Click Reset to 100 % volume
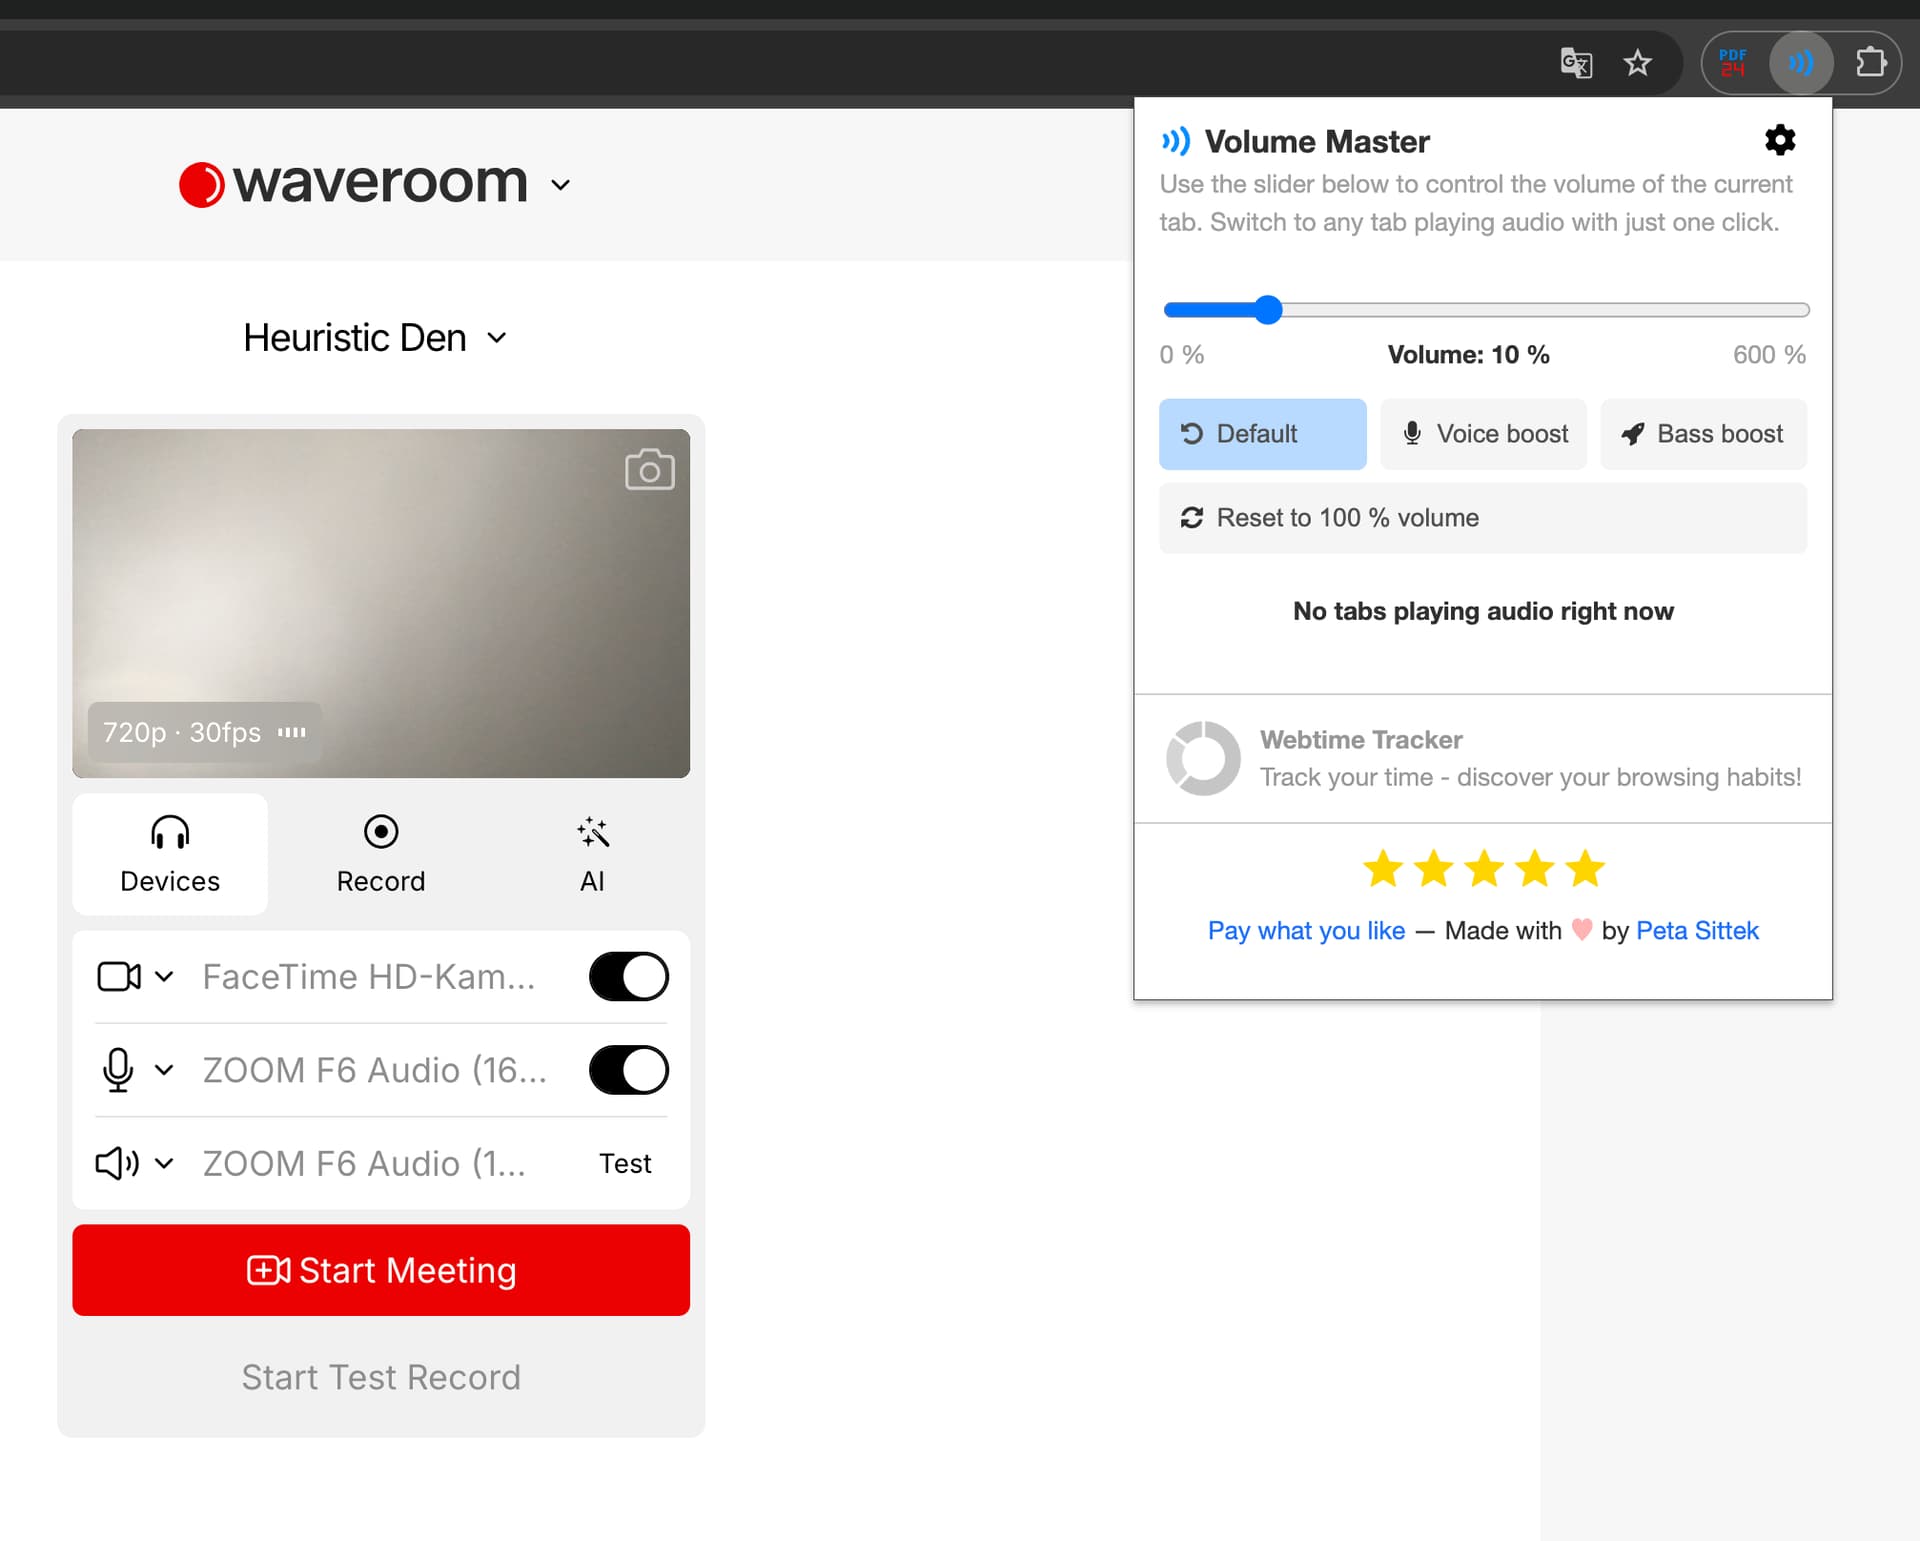The image size is (1920, 1541). tap(1483, 518)
